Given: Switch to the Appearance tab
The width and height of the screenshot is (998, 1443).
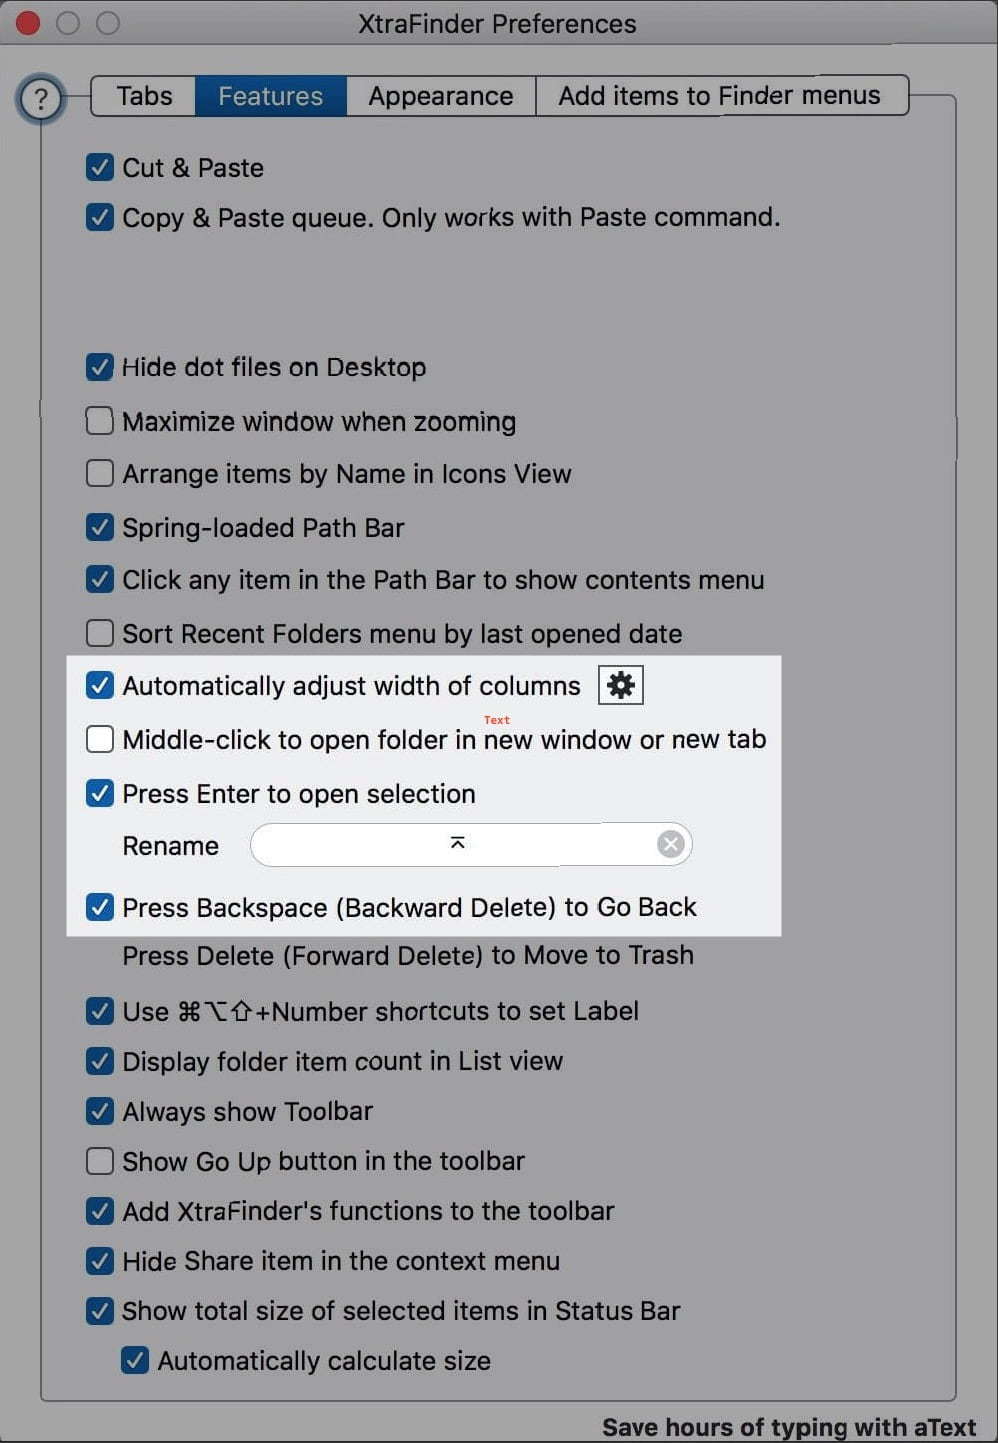Looking at the screenshot, I should 441,96.
